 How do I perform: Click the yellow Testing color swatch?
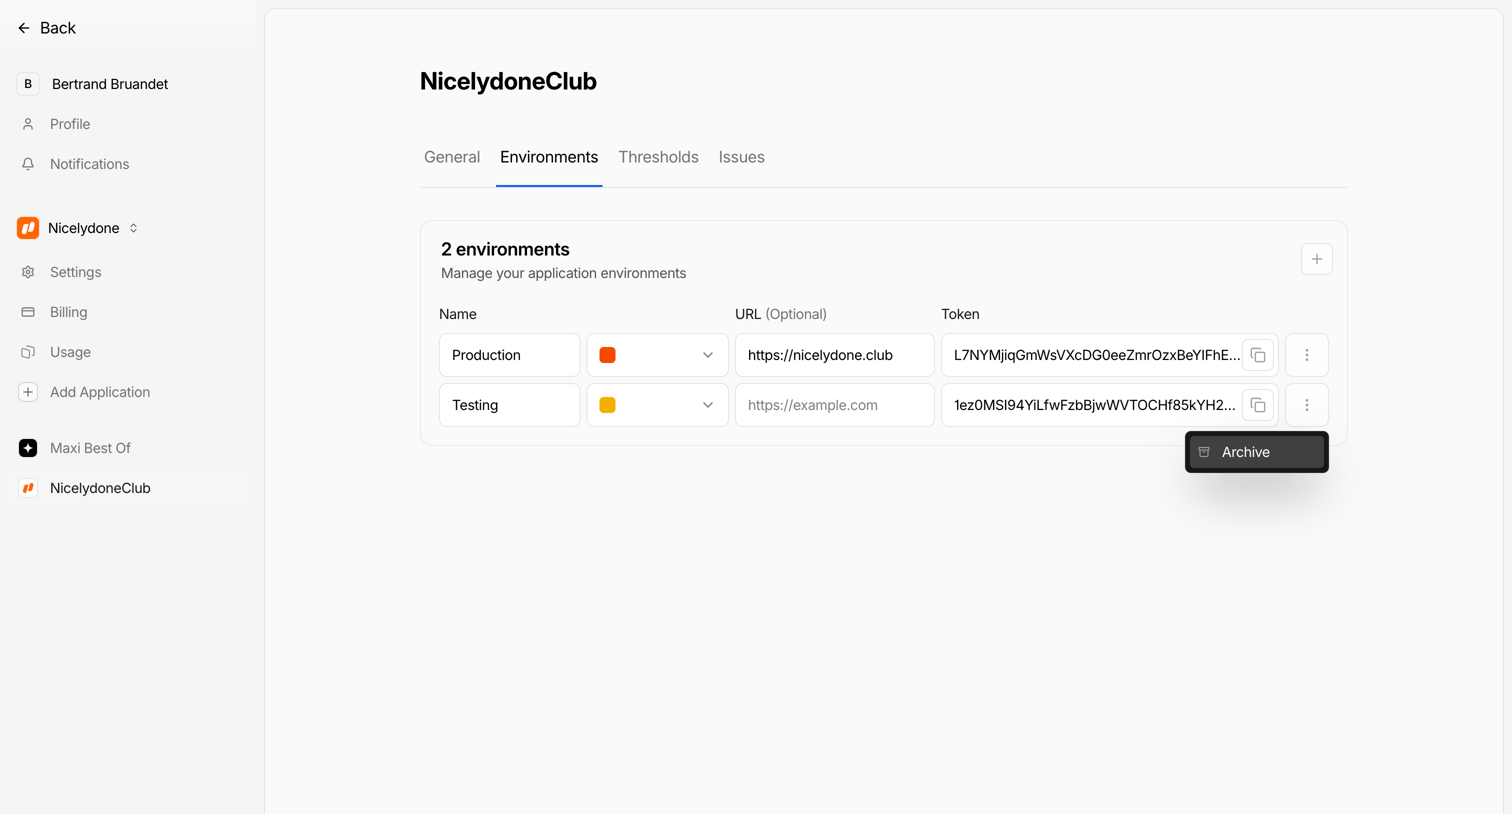[x=607, y=405]
